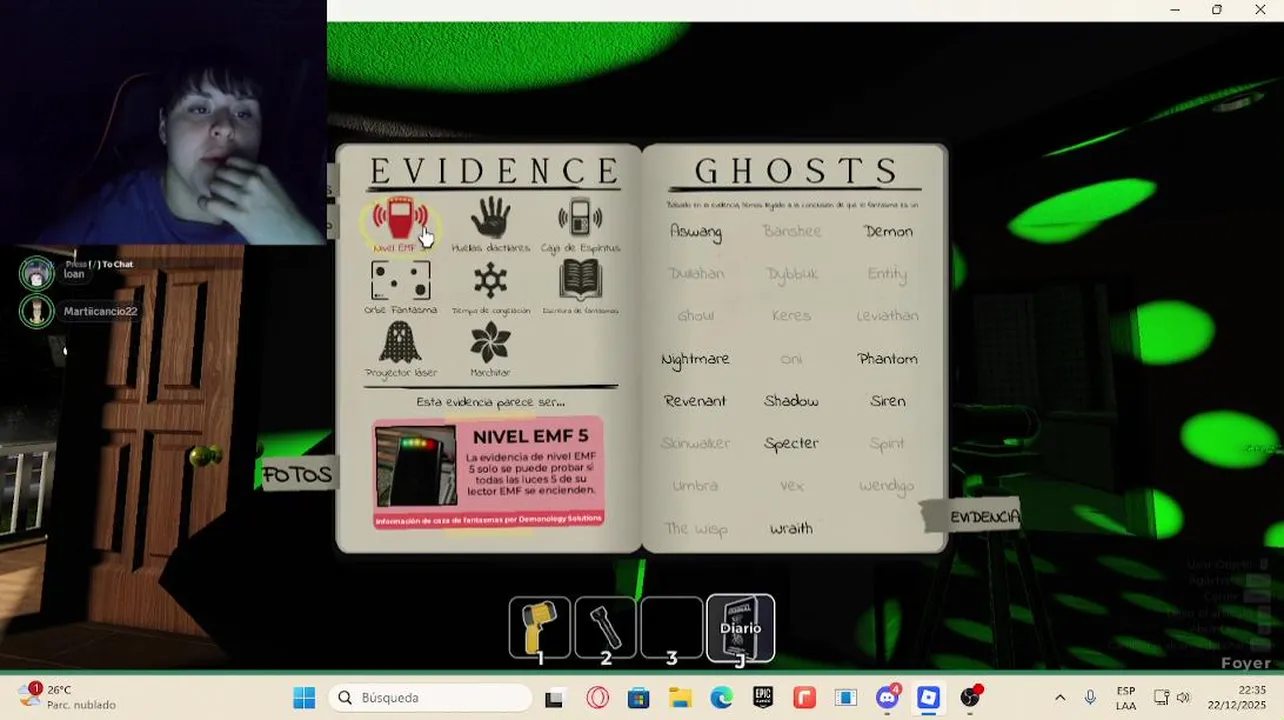Open the Windows Start menu

point(304,697)
